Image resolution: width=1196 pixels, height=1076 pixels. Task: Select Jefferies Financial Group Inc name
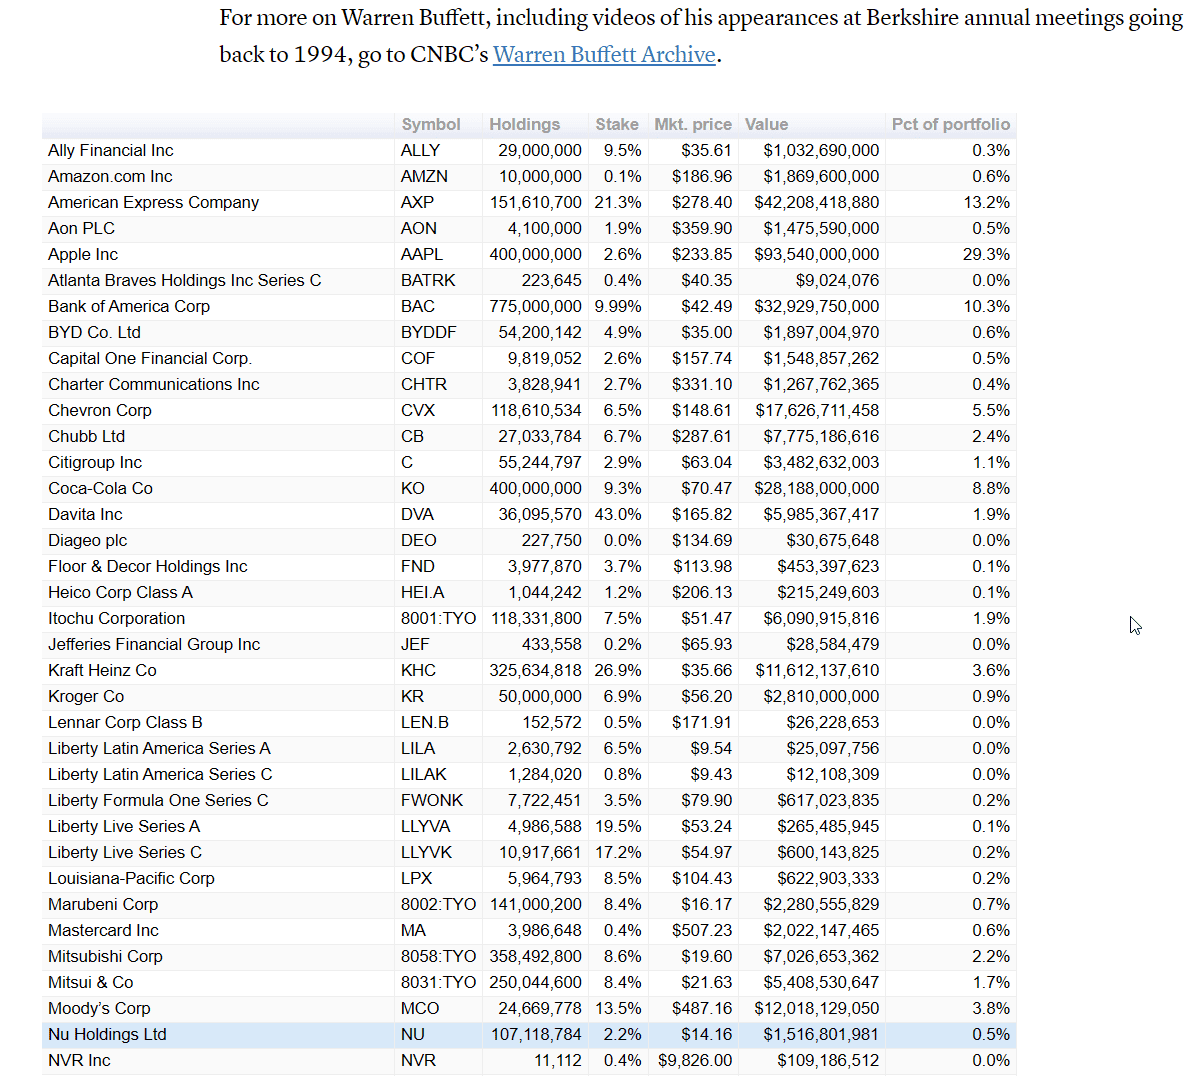(154, 644)
